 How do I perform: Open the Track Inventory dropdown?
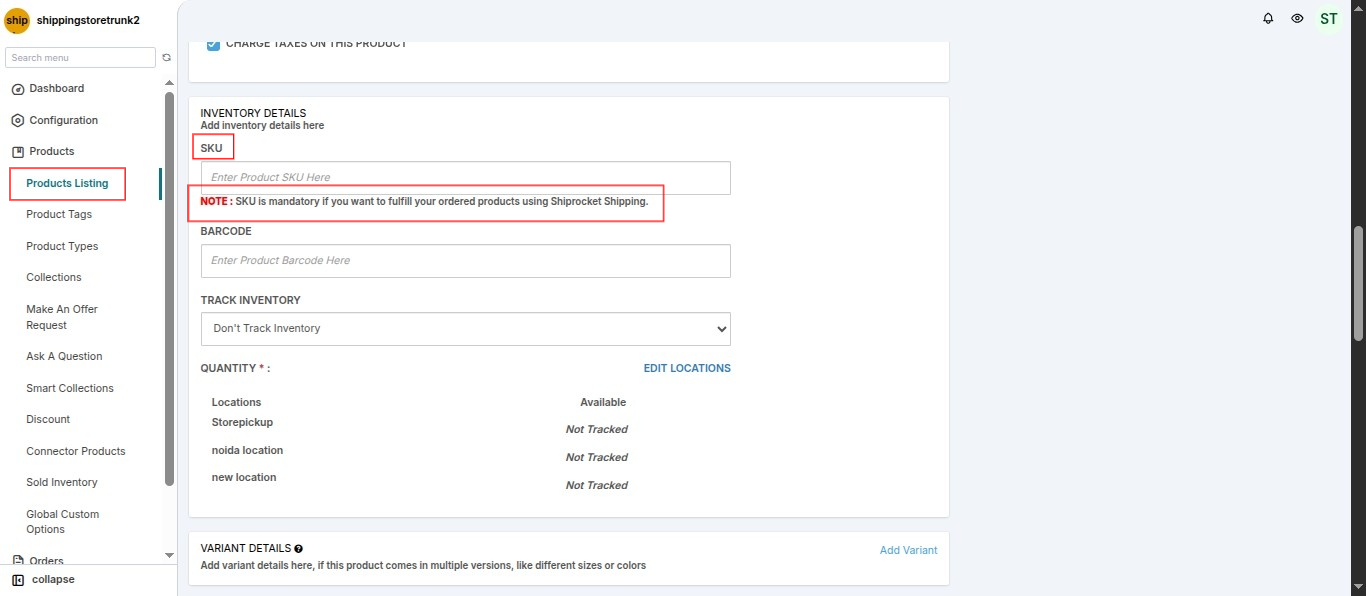point(466,329)
